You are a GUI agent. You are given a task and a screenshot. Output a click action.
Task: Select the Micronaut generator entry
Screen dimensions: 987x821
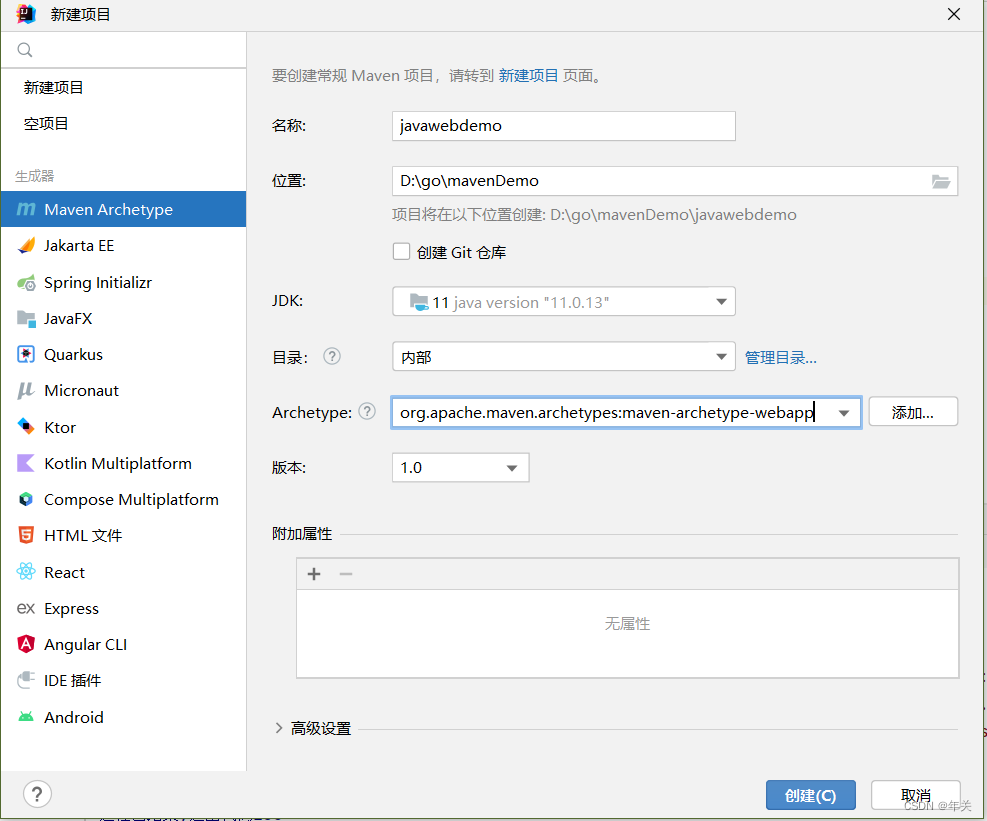coord(123,390)
